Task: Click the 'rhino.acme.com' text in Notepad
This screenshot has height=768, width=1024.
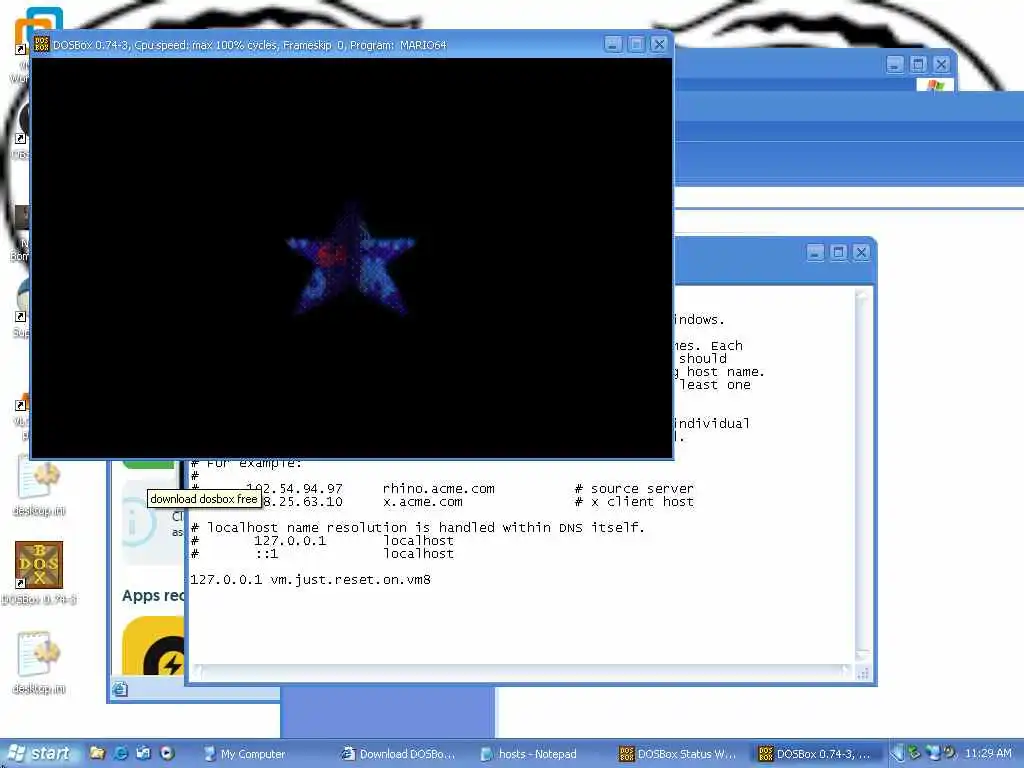Action: 438,488
